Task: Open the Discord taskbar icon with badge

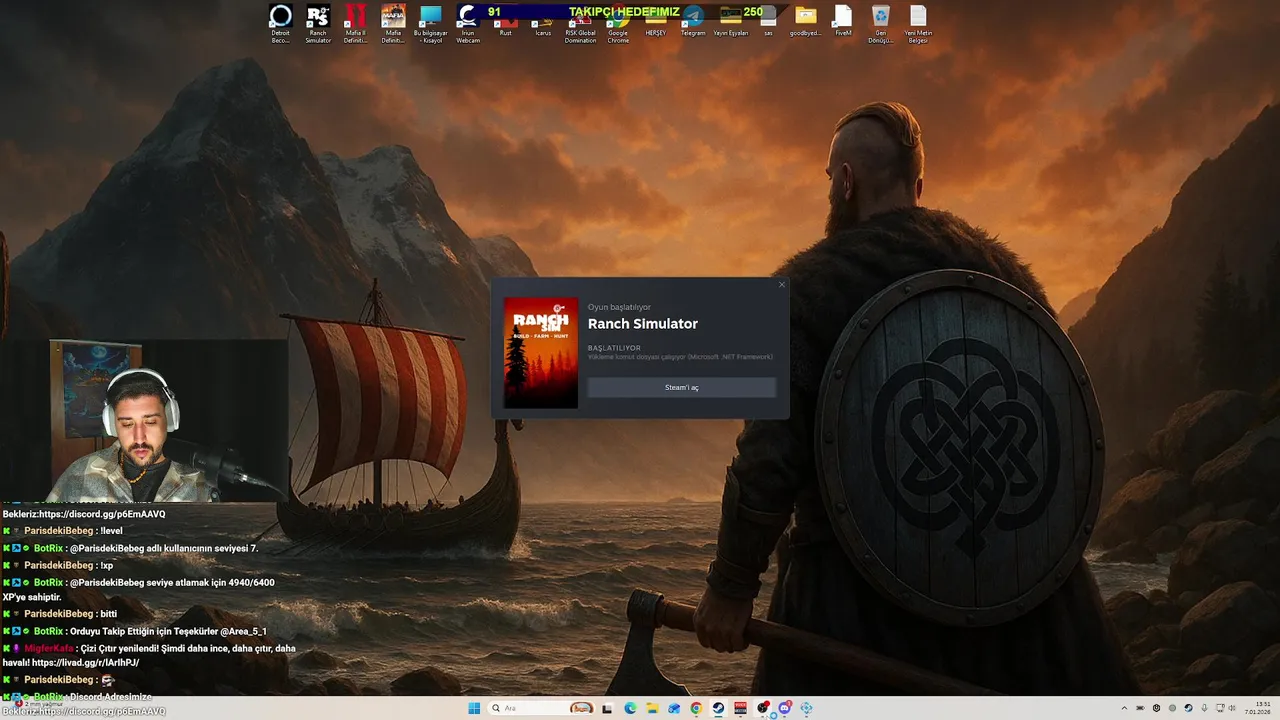Action: point(785,708)
